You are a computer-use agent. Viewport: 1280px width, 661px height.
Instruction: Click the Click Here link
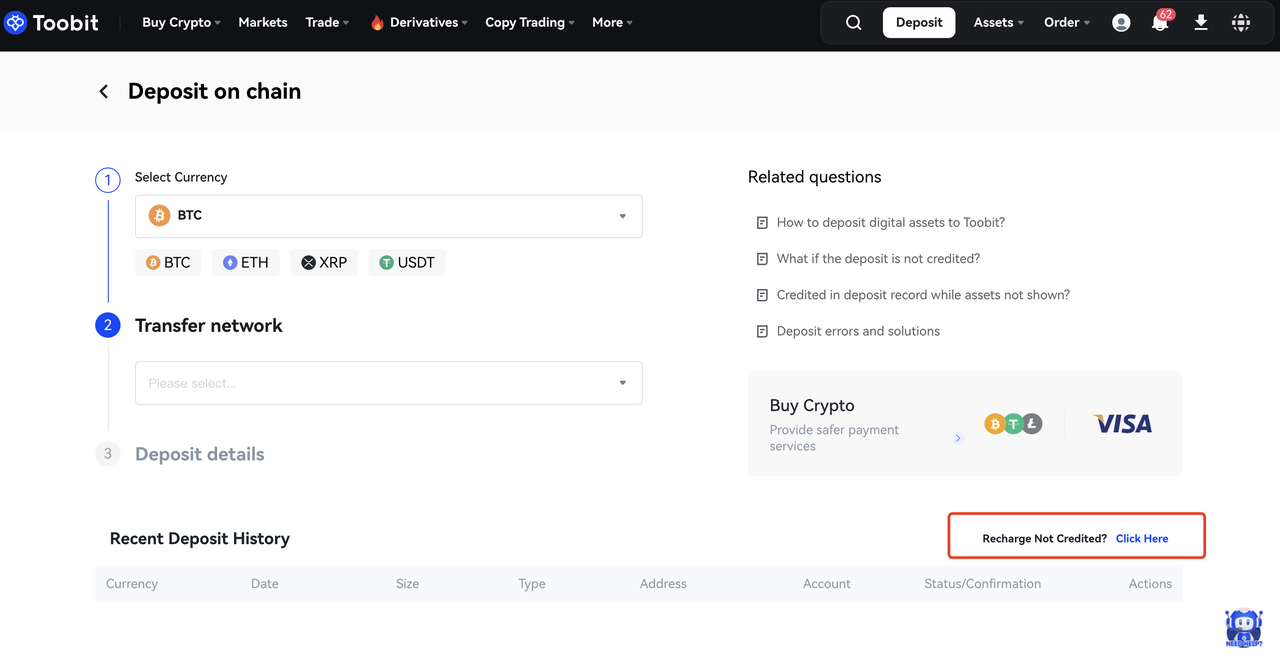(x=1142, y=539)
